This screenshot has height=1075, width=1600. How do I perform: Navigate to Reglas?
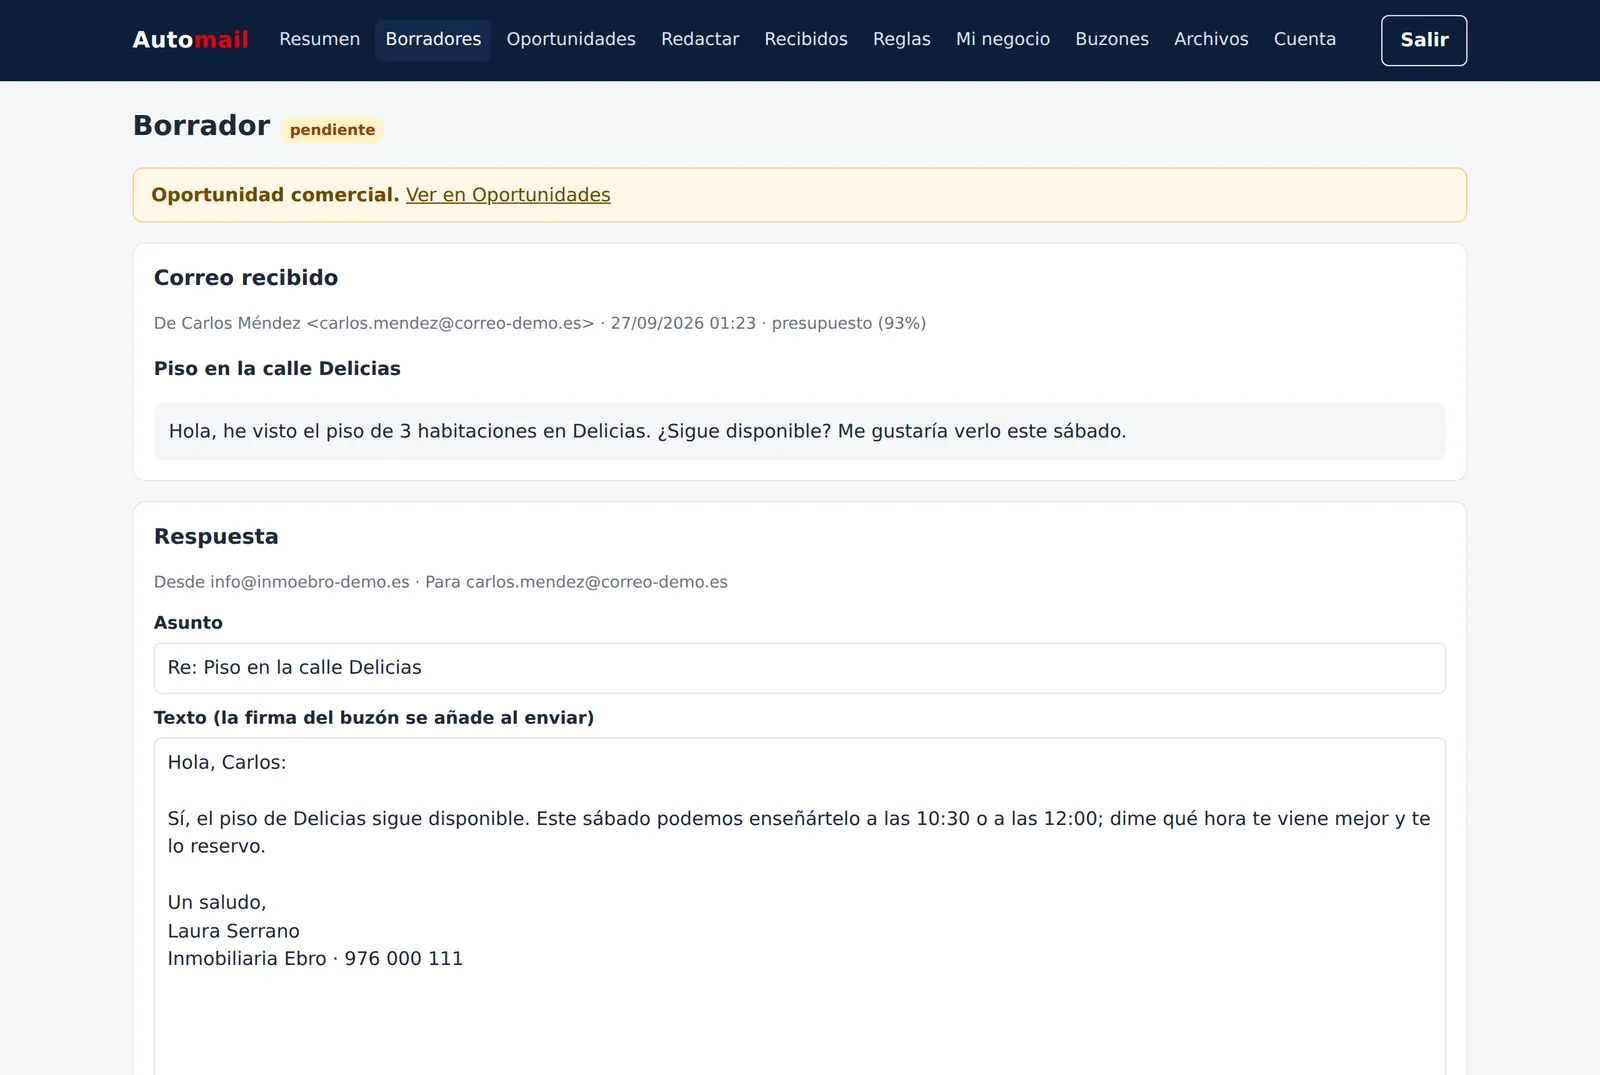(x=901, y=40)
